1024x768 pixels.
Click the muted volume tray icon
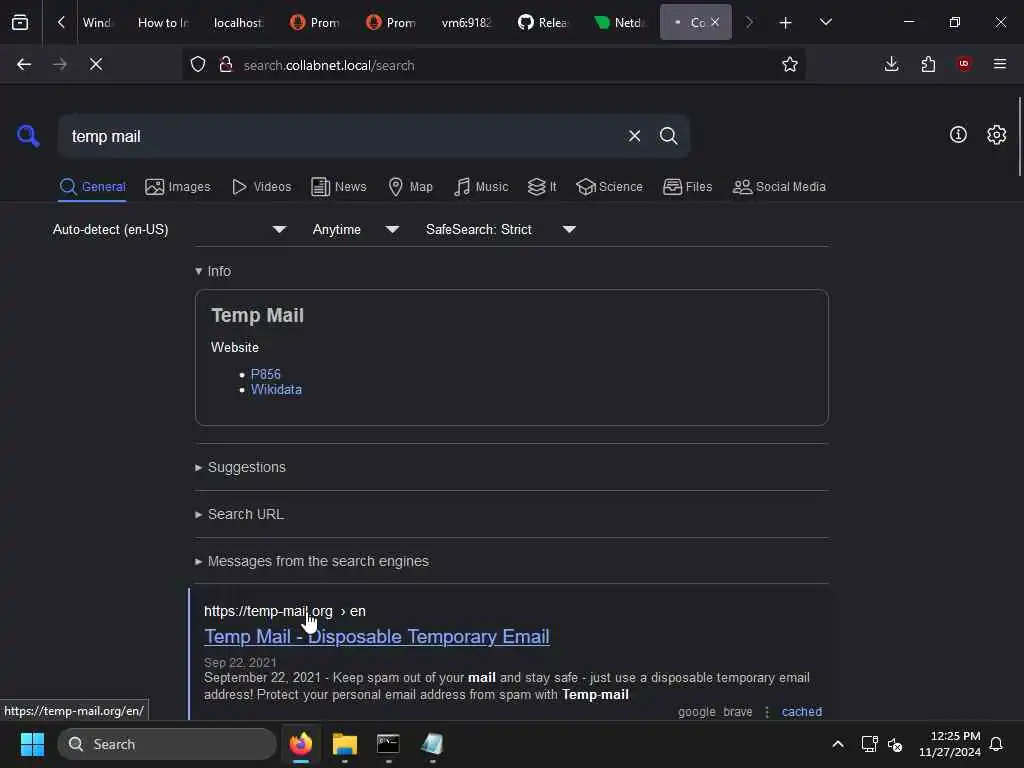tap(895, 744)
